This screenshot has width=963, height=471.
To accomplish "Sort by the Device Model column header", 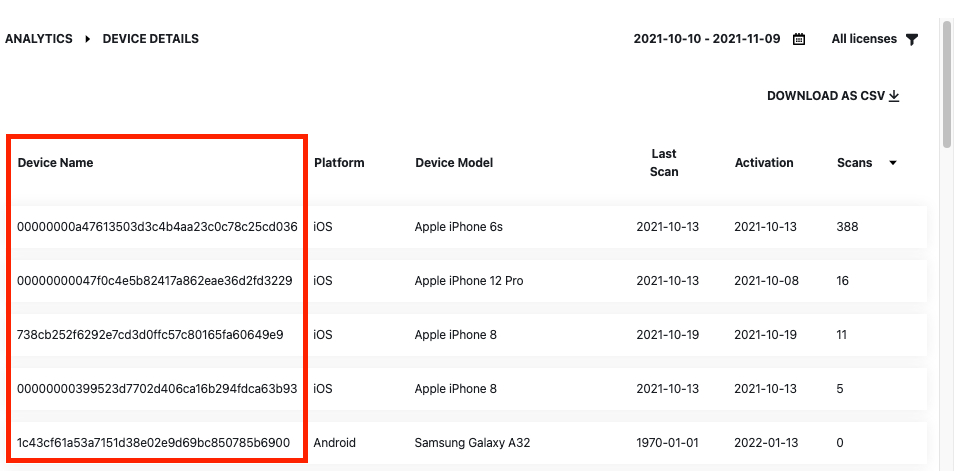I will (x=454, y=163).
